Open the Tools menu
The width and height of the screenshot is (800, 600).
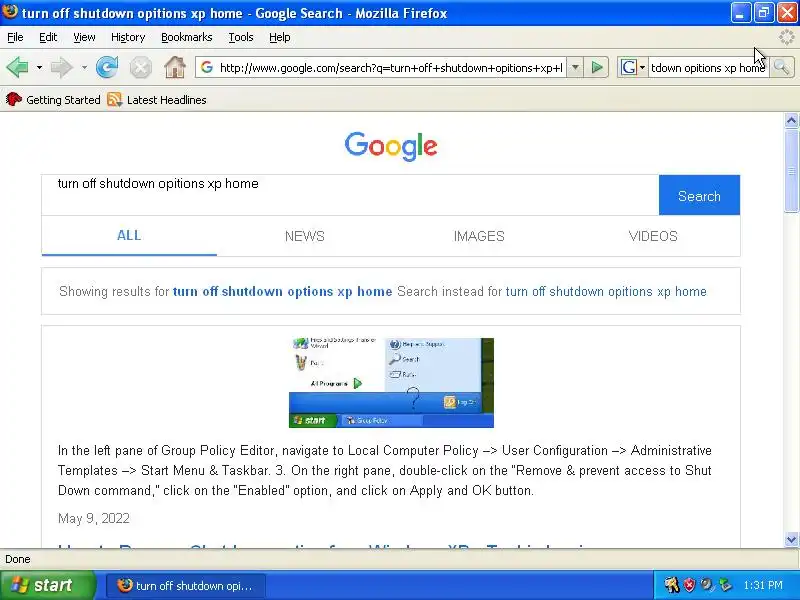(x=241, y=37)
